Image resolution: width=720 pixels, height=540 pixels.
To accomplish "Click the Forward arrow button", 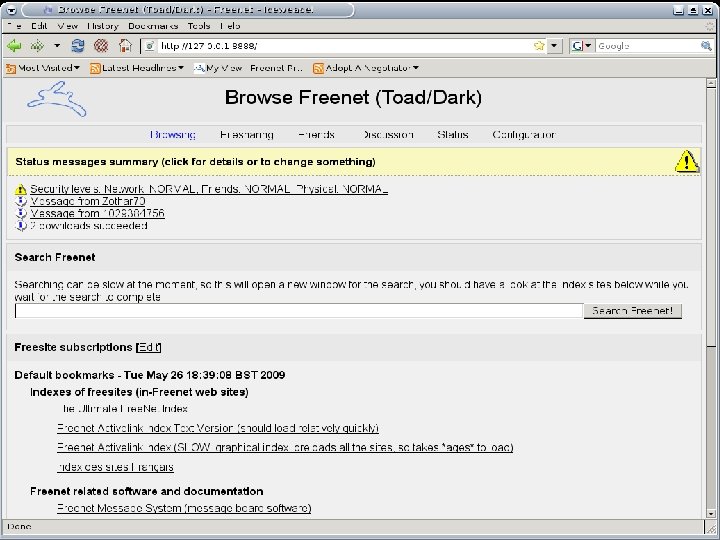I will pos(37,45).
